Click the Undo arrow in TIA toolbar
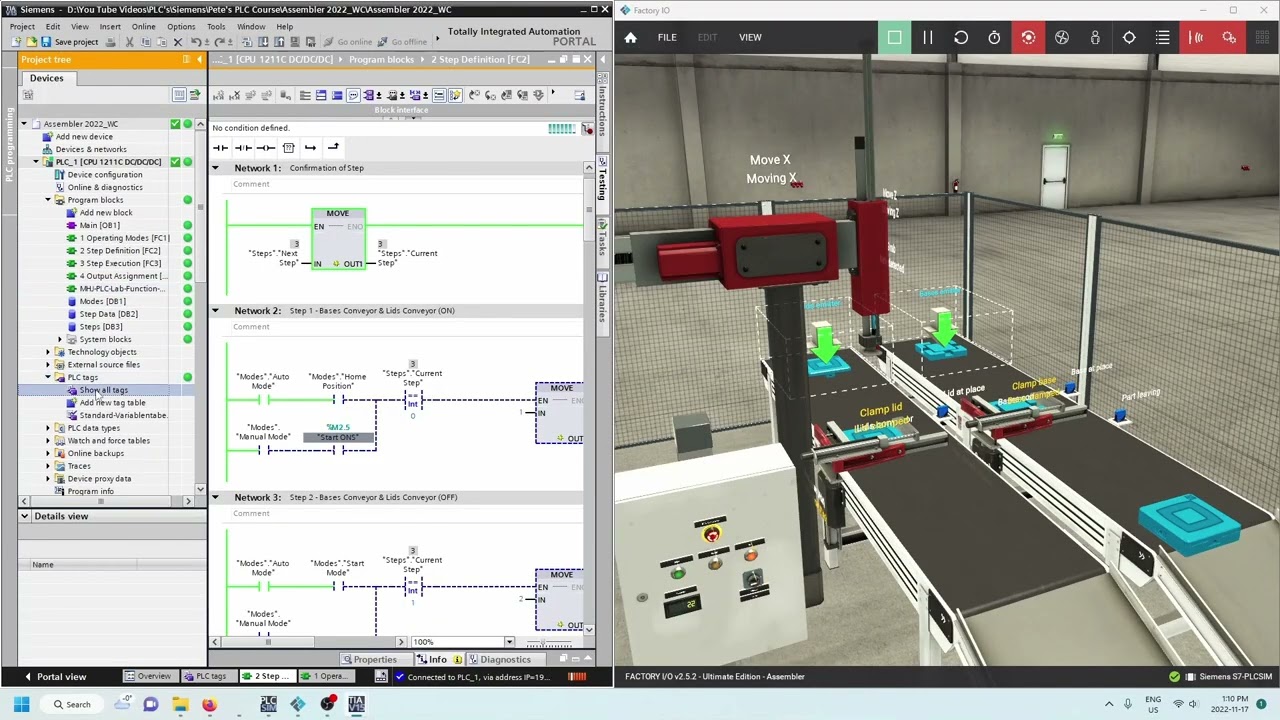 pyautogui.click(x=195, y=42)
